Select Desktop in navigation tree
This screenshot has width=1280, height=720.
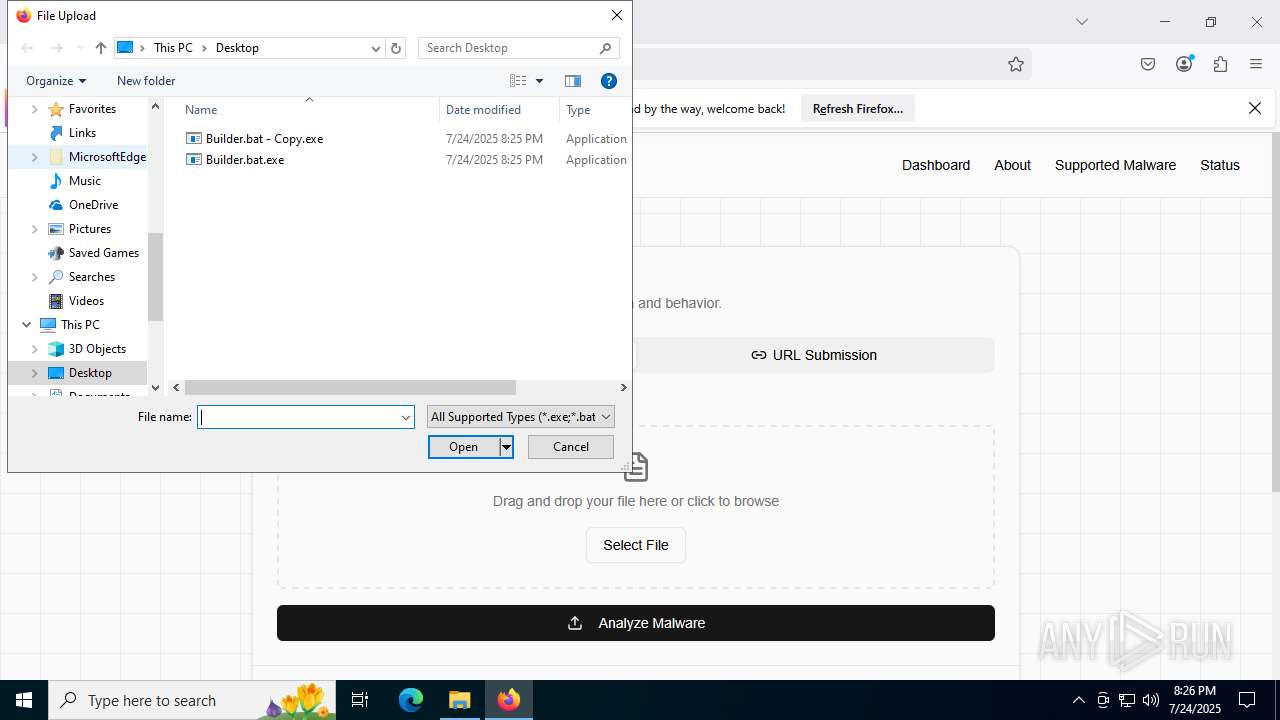click(x=90, y=373)
